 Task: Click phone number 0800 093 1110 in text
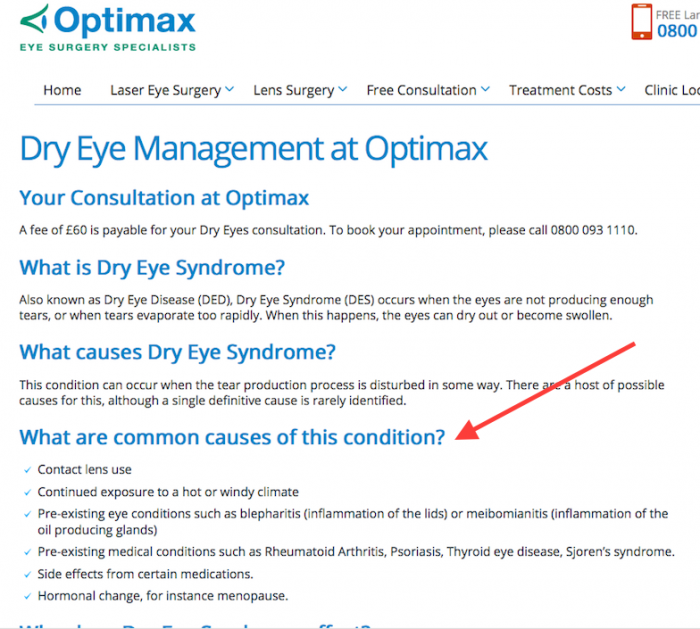(592, 230)
